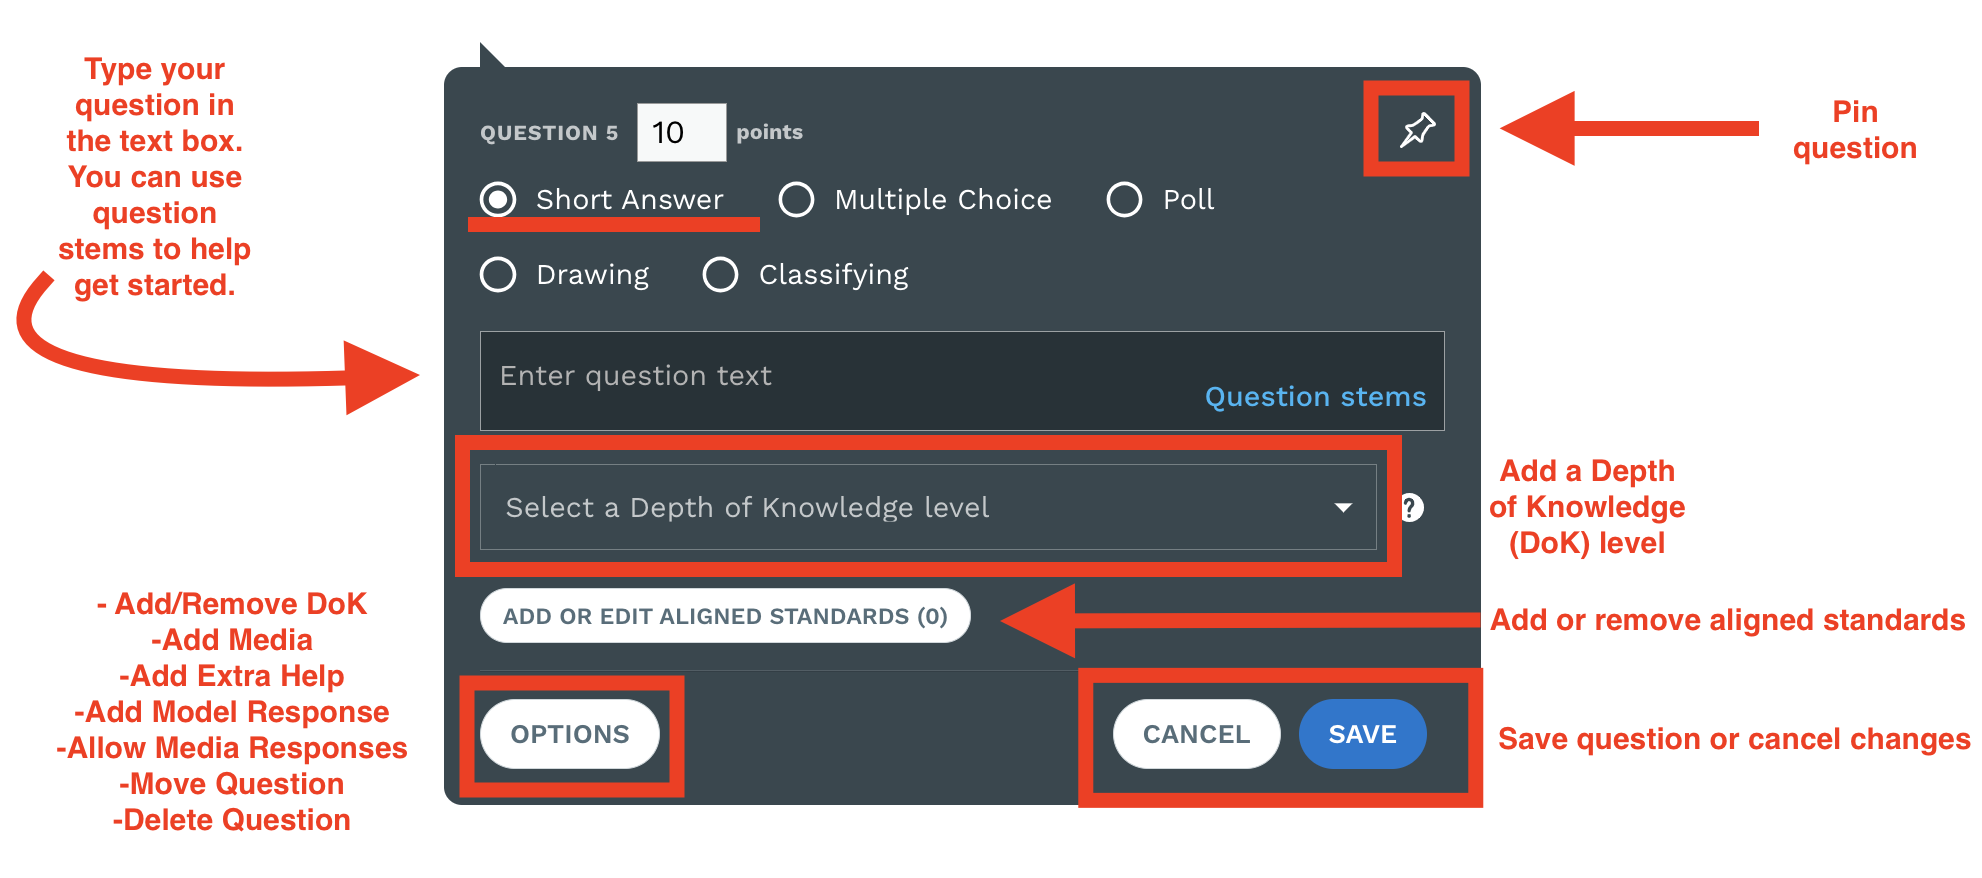The image size is (1982, 878).
Task: Click the points value field showing 10
Action: pyautogui.click(x=682, y=132)
